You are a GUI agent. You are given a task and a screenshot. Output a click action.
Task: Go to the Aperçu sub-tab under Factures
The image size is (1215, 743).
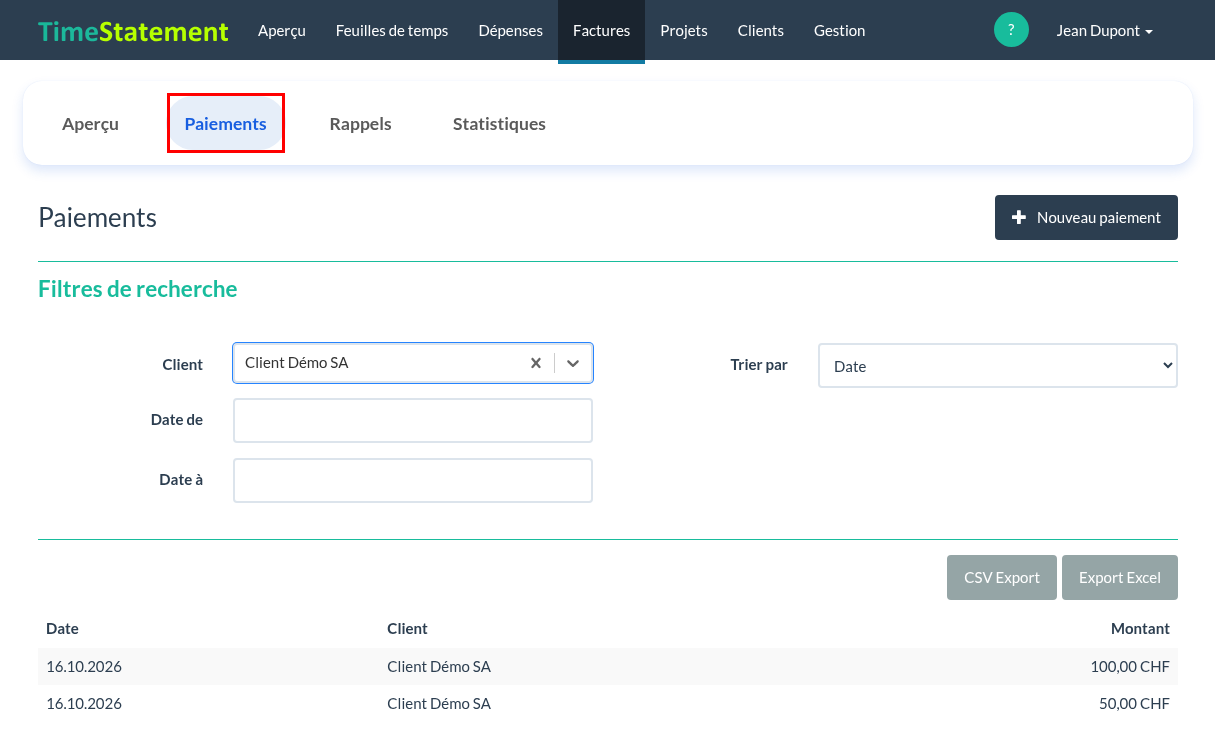[90, 124]
